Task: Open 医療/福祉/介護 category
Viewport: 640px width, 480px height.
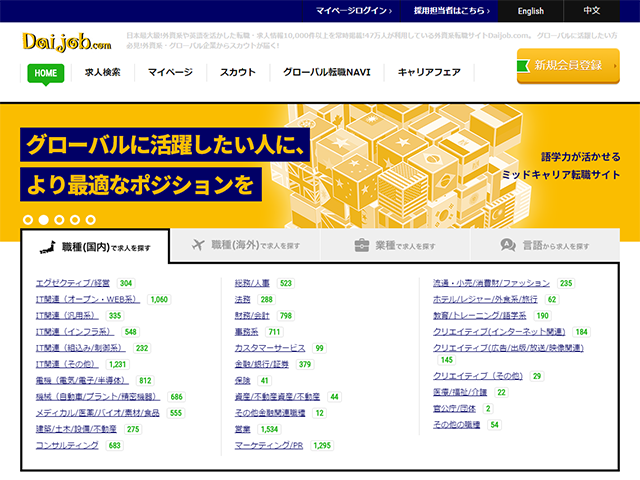Action: pos(460,392)
